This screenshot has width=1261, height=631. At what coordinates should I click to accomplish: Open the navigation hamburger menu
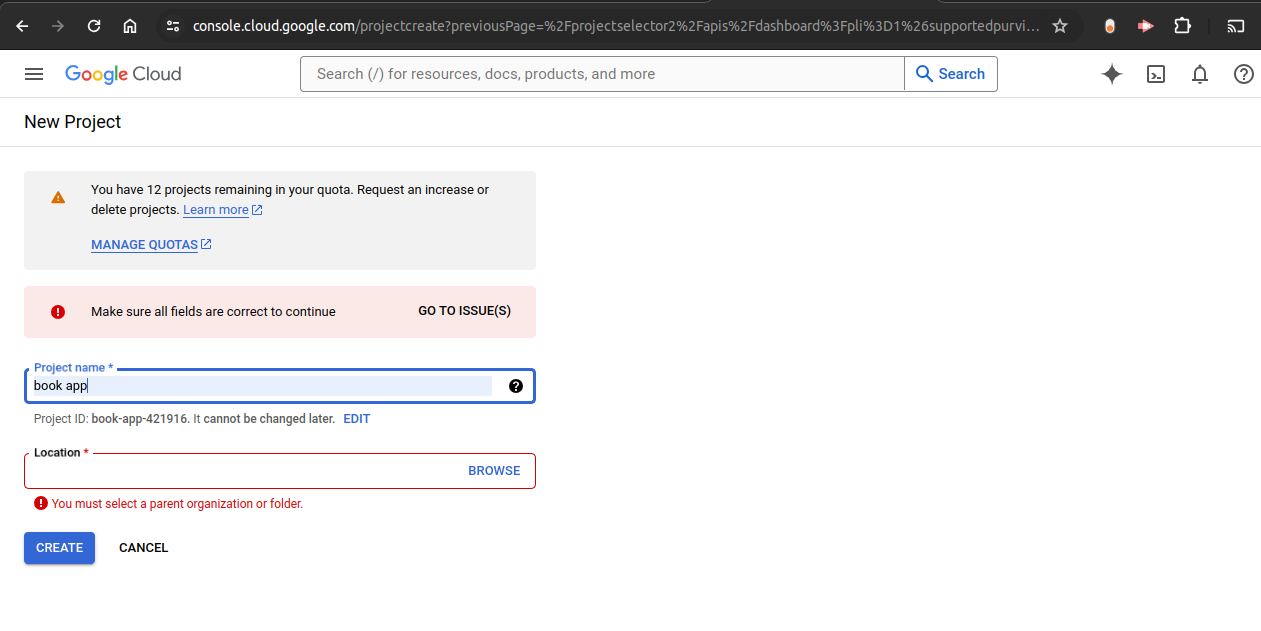click(34, 73)
